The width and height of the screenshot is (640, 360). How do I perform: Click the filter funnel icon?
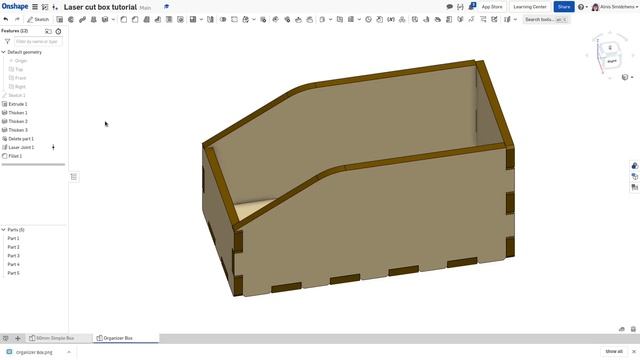pos(7,41)
